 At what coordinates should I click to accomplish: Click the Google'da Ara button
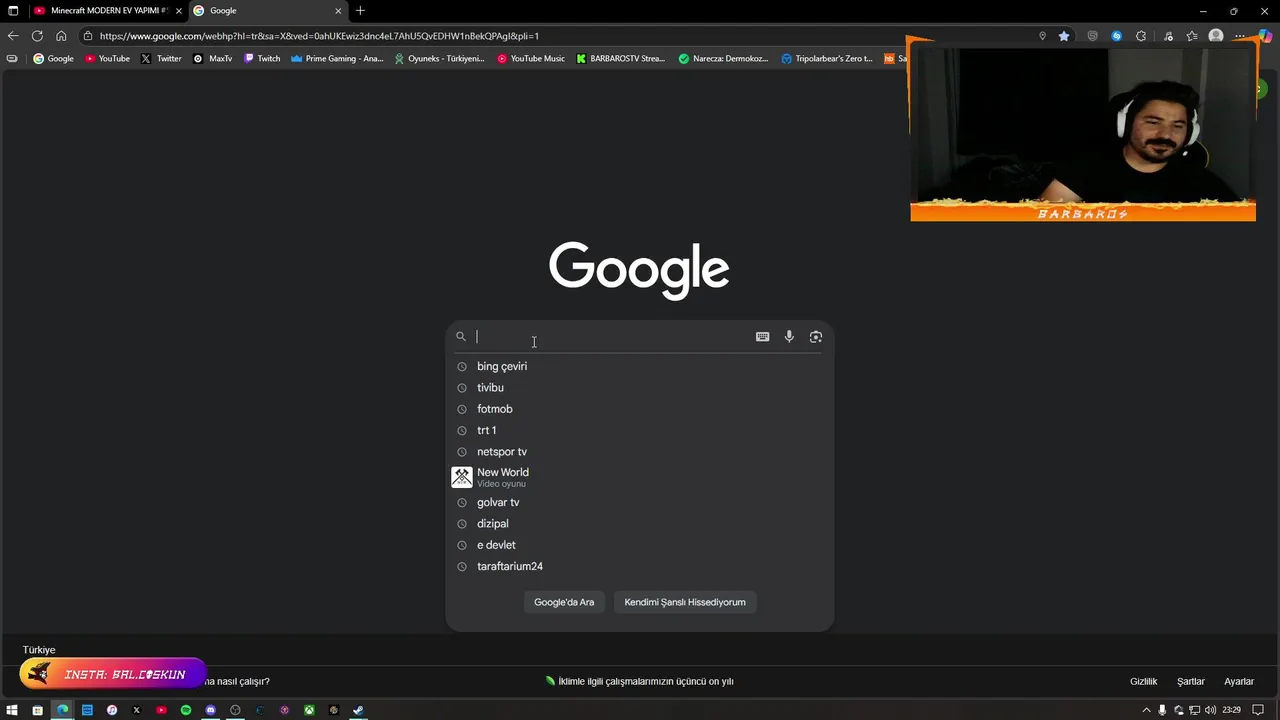[x=564, y=602]
